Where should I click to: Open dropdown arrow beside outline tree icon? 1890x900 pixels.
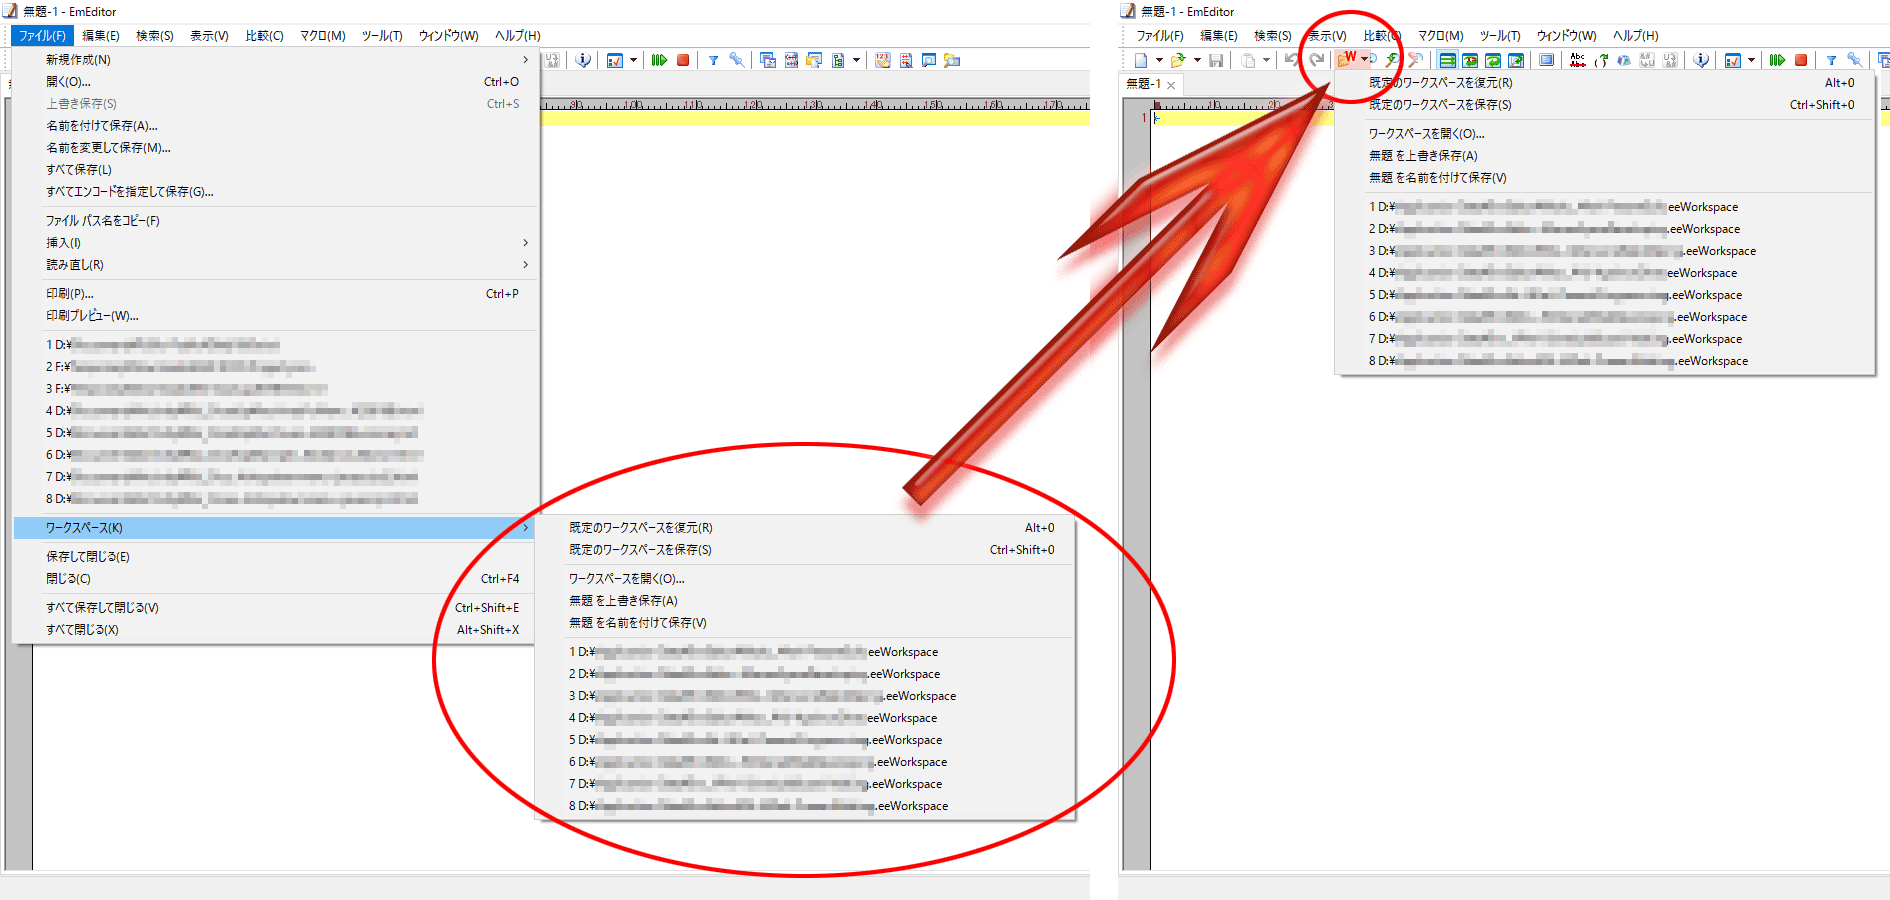[x=856, y=60]
